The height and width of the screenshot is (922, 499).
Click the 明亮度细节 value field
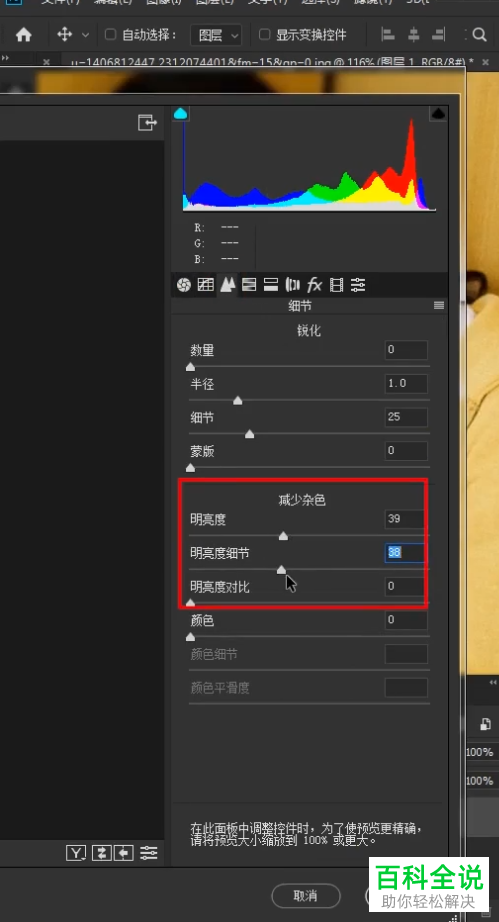coord(404,553)
